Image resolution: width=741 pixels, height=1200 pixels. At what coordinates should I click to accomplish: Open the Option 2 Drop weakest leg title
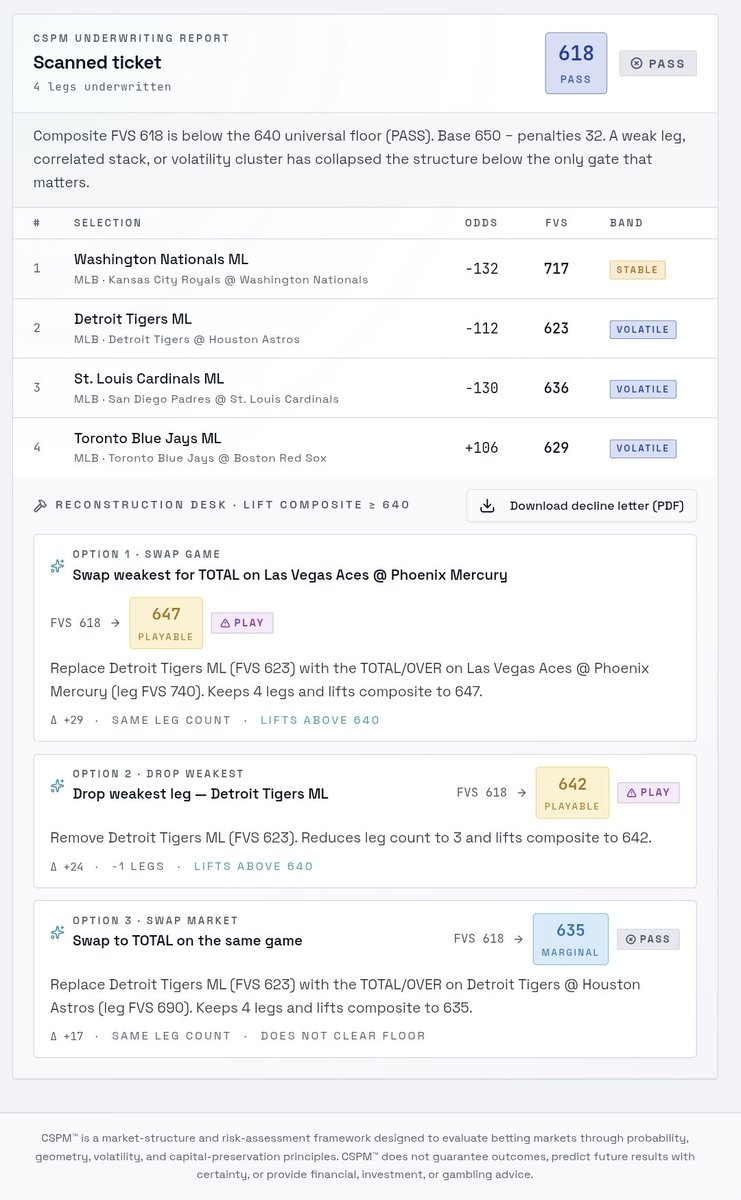point(200,794)
